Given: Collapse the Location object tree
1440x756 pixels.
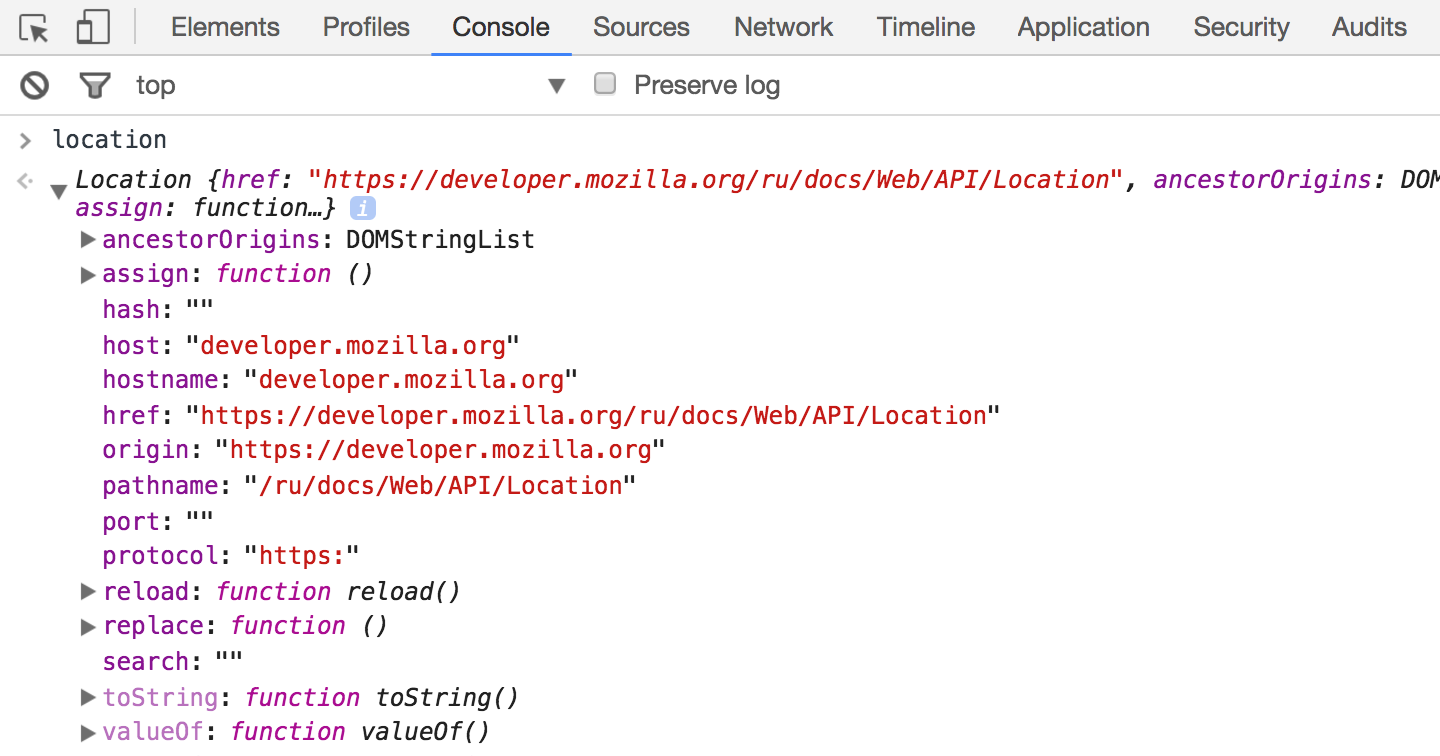Looking at the screenshot, I should point(59,188).
